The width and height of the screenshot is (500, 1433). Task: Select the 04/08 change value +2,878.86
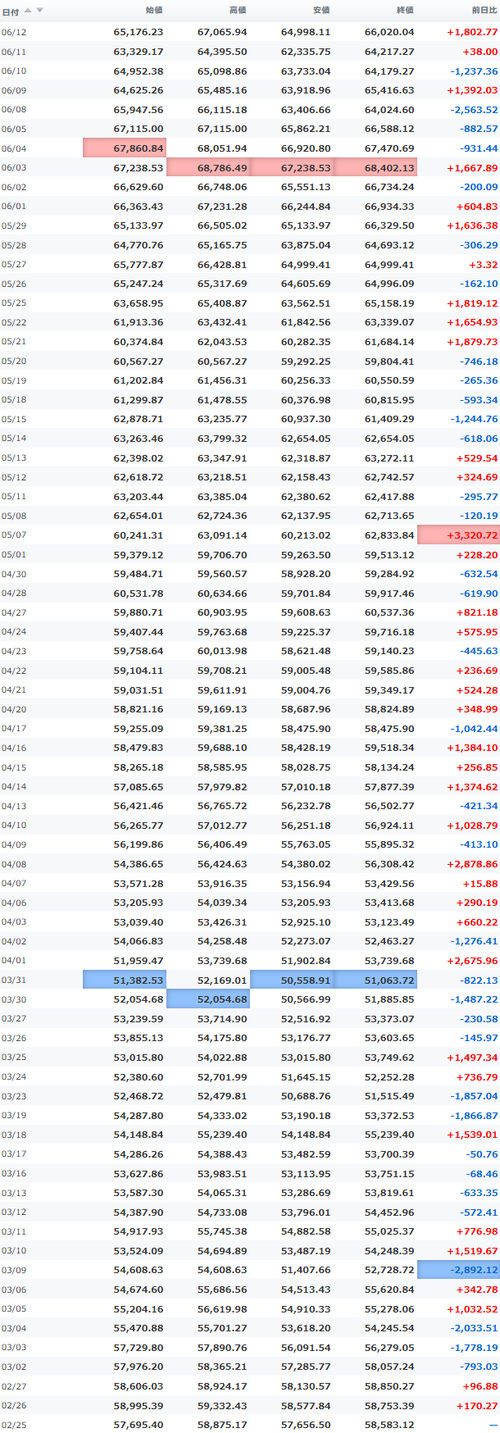tap(472, 865)
